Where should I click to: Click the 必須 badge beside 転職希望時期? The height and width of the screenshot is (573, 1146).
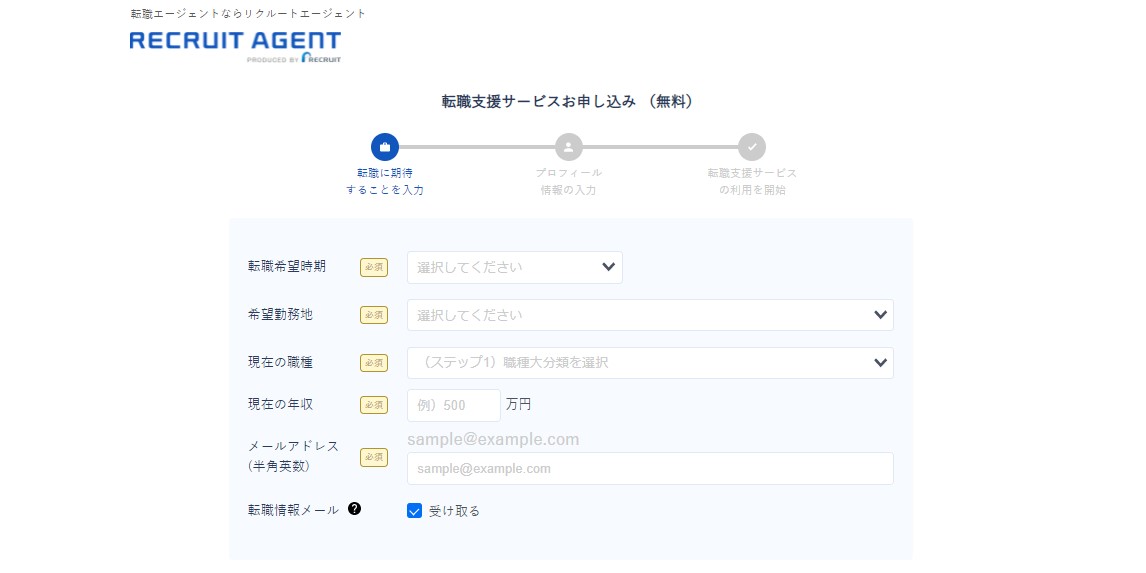click(x=373, y=267)
